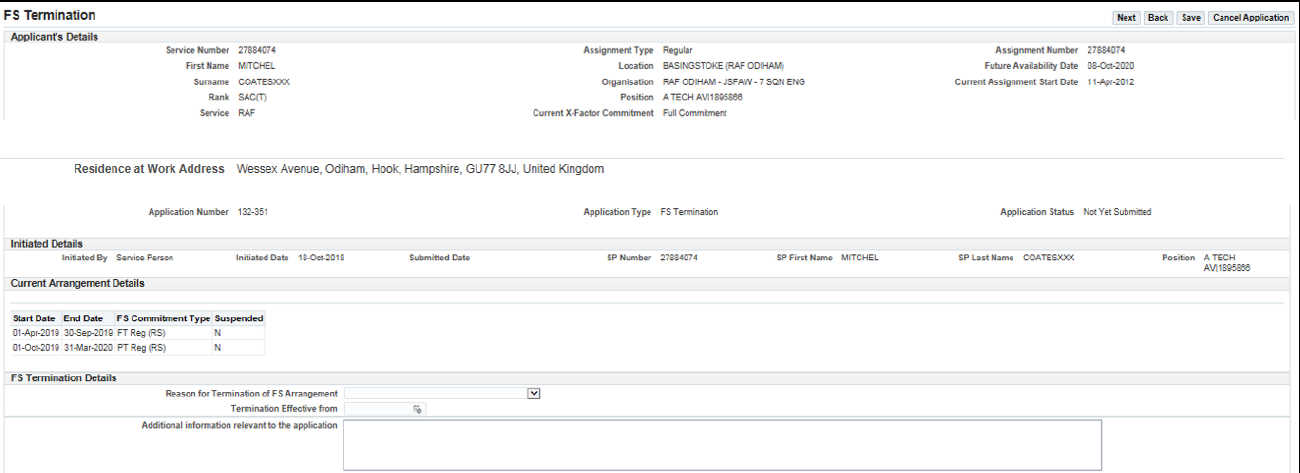1300x473 pixels.
Task: Select the FT Reg (RS) arrangement row
Action: 141,332
